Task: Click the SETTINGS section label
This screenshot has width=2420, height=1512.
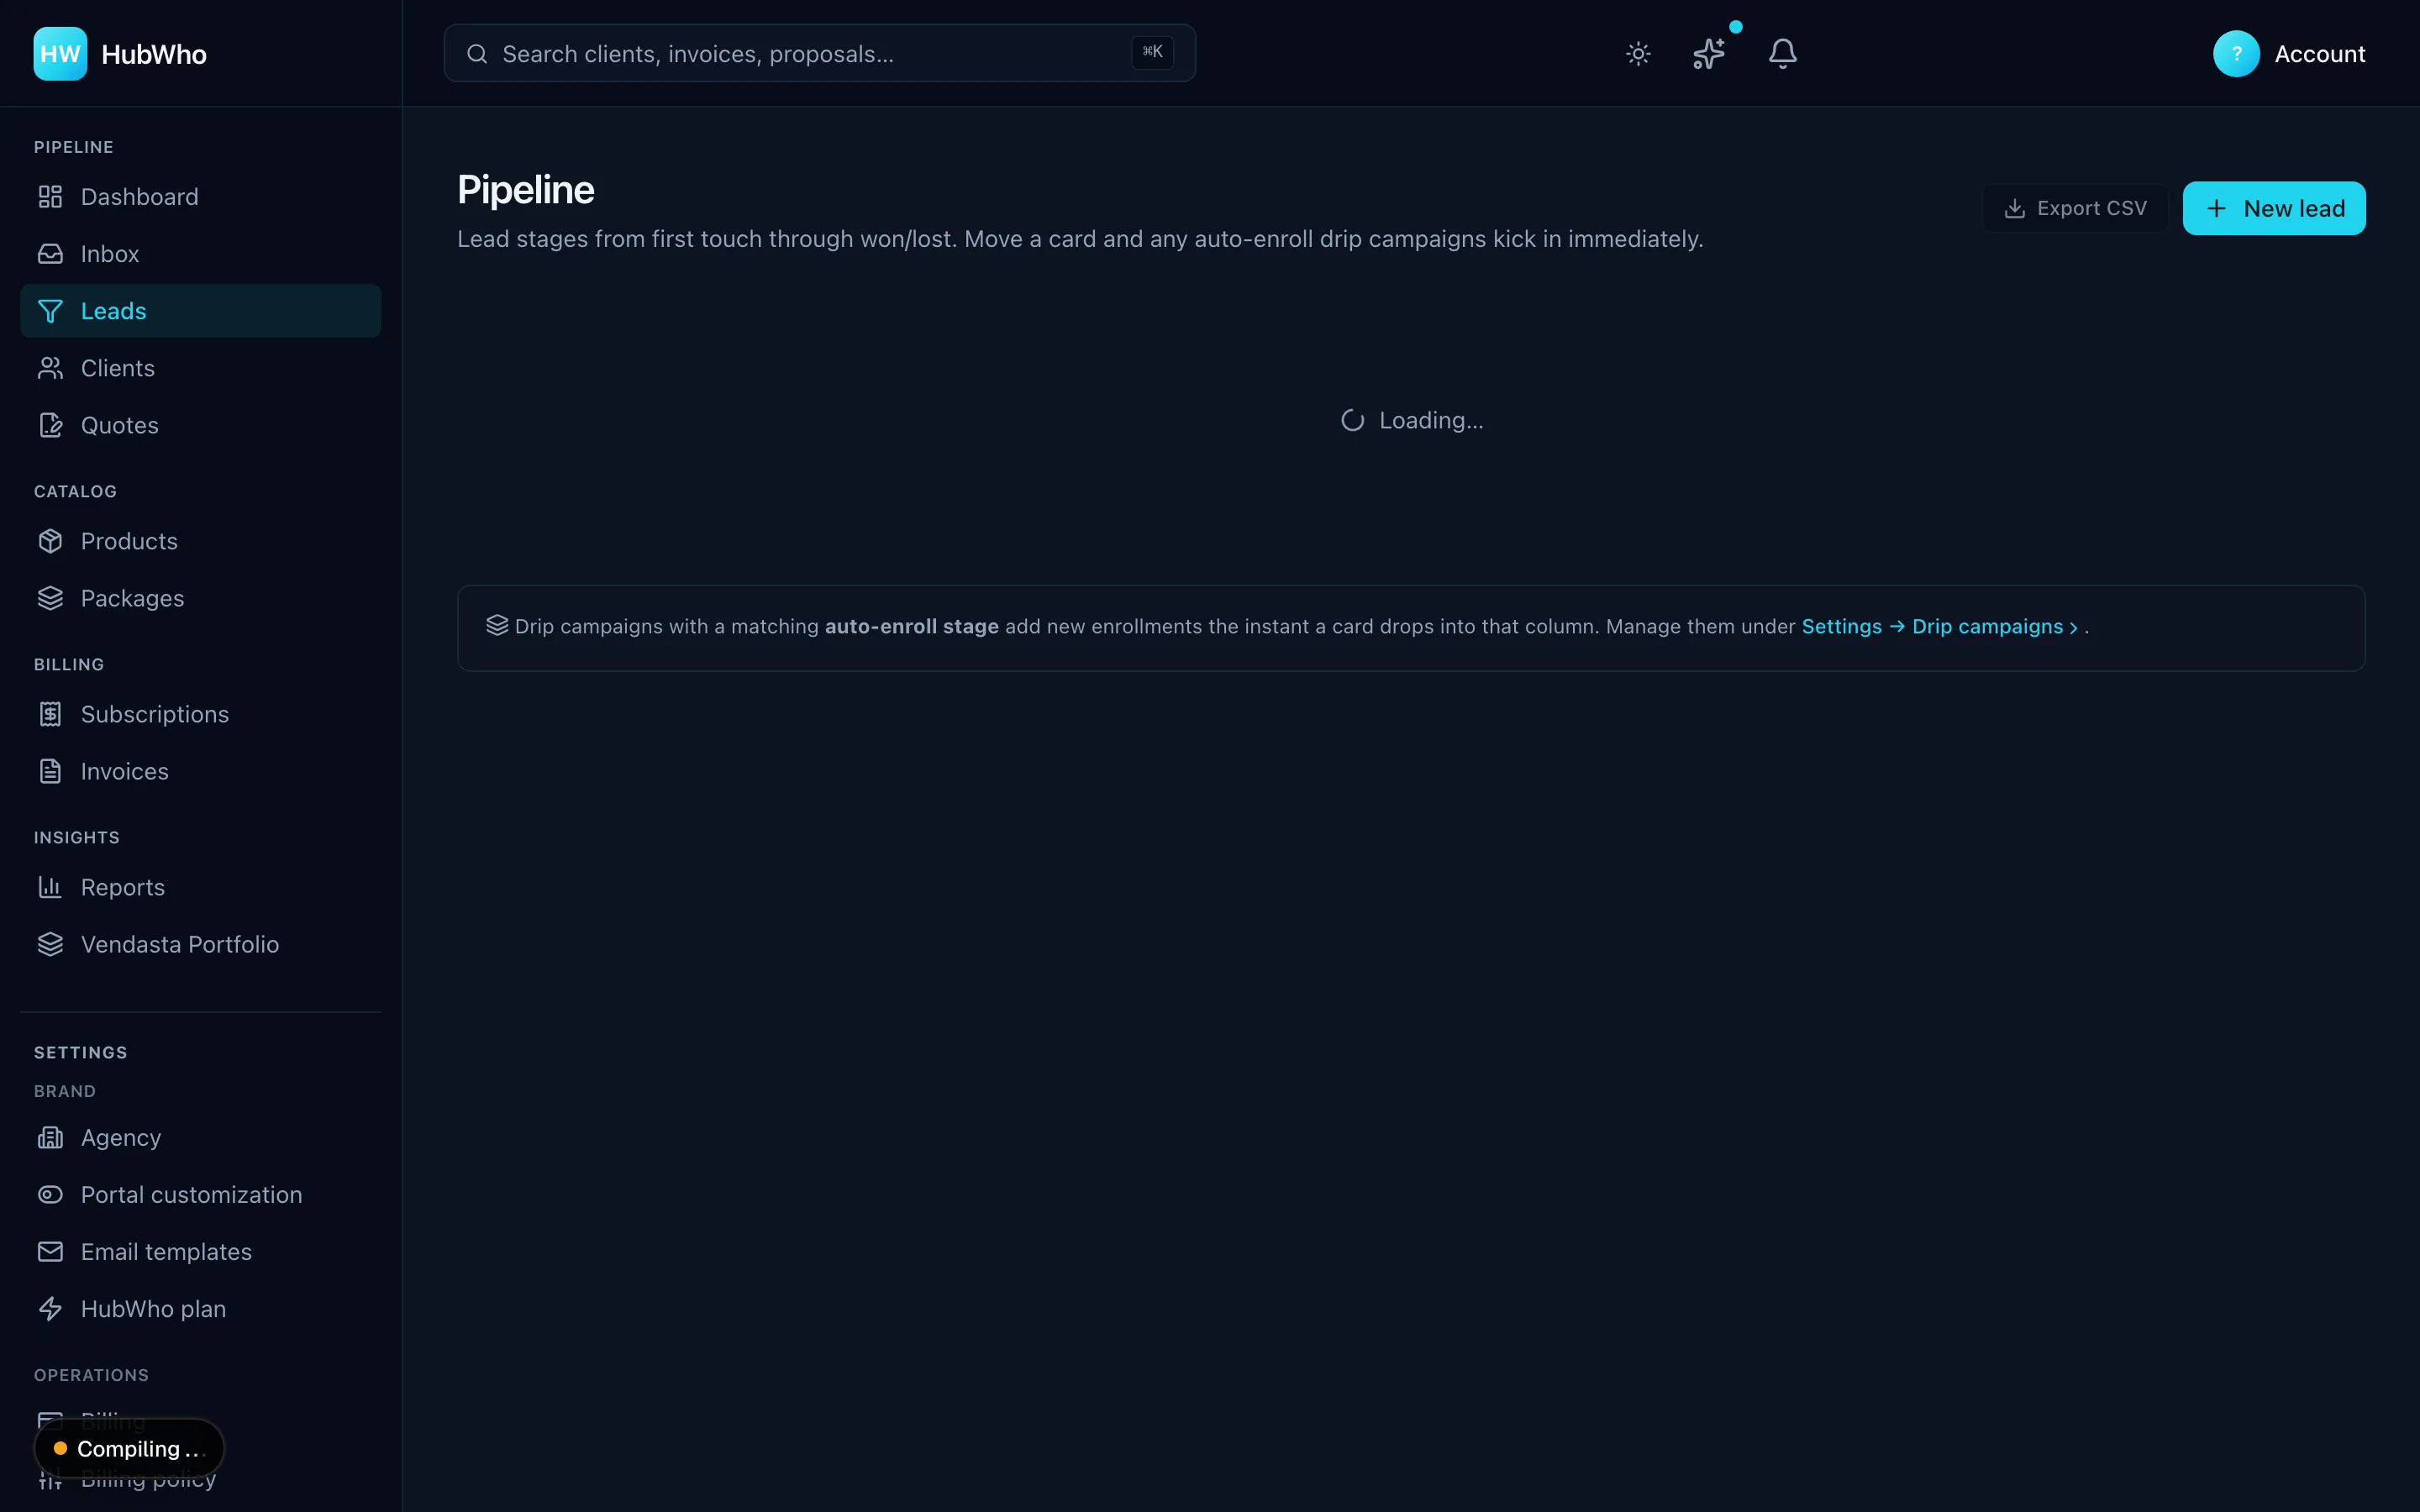Action: click(x=81, y=1052)
